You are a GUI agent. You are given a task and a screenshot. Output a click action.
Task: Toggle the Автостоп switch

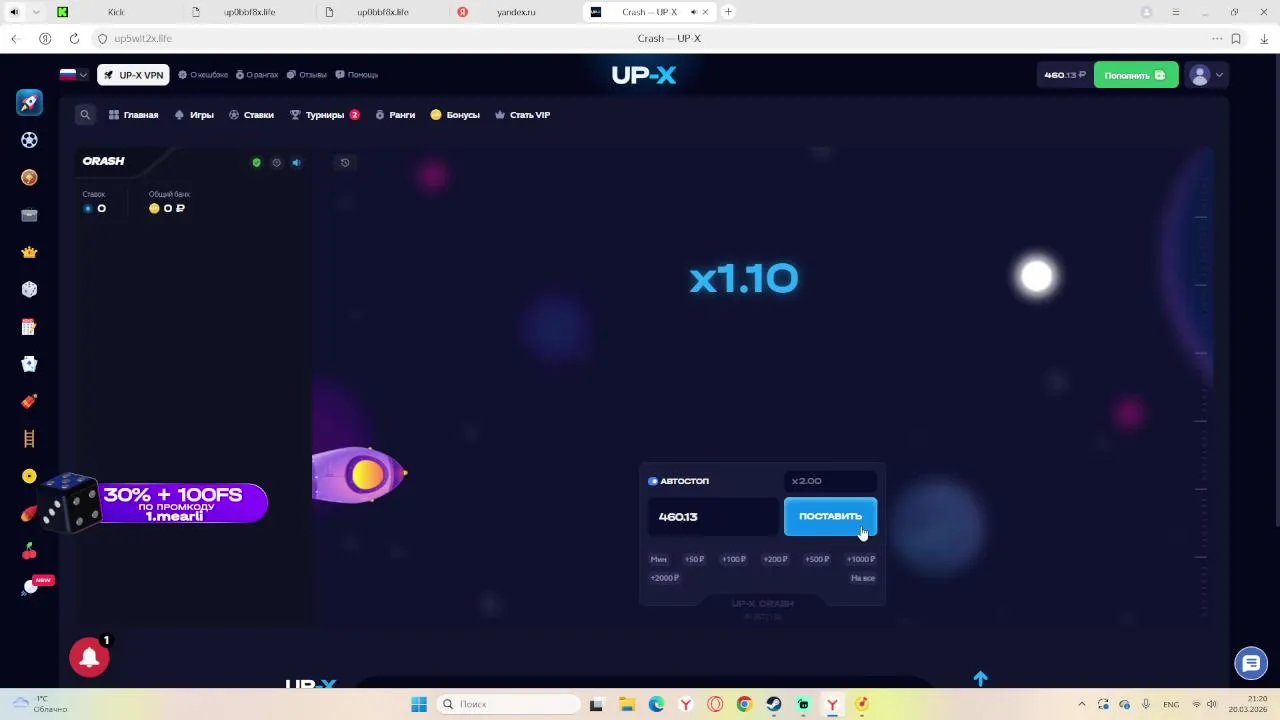click(653, 481)
